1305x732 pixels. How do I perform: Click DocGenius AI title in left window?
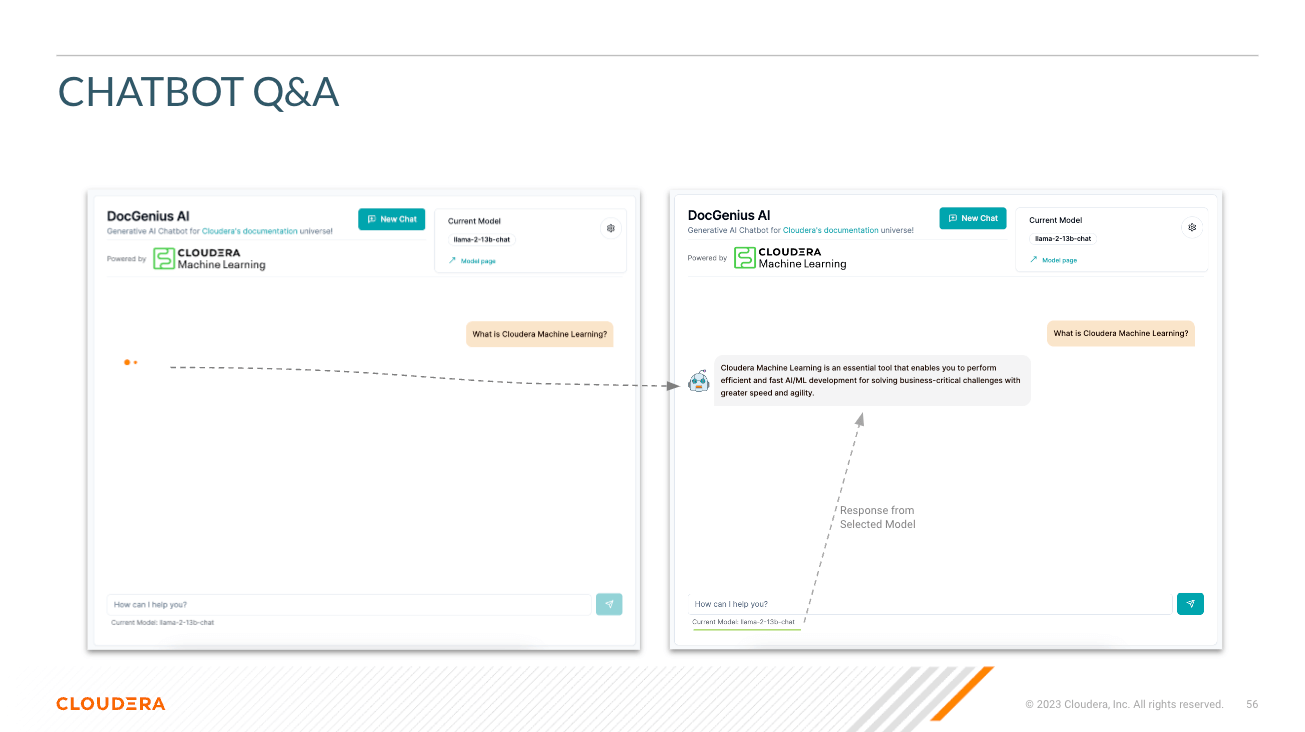[148, 216]
